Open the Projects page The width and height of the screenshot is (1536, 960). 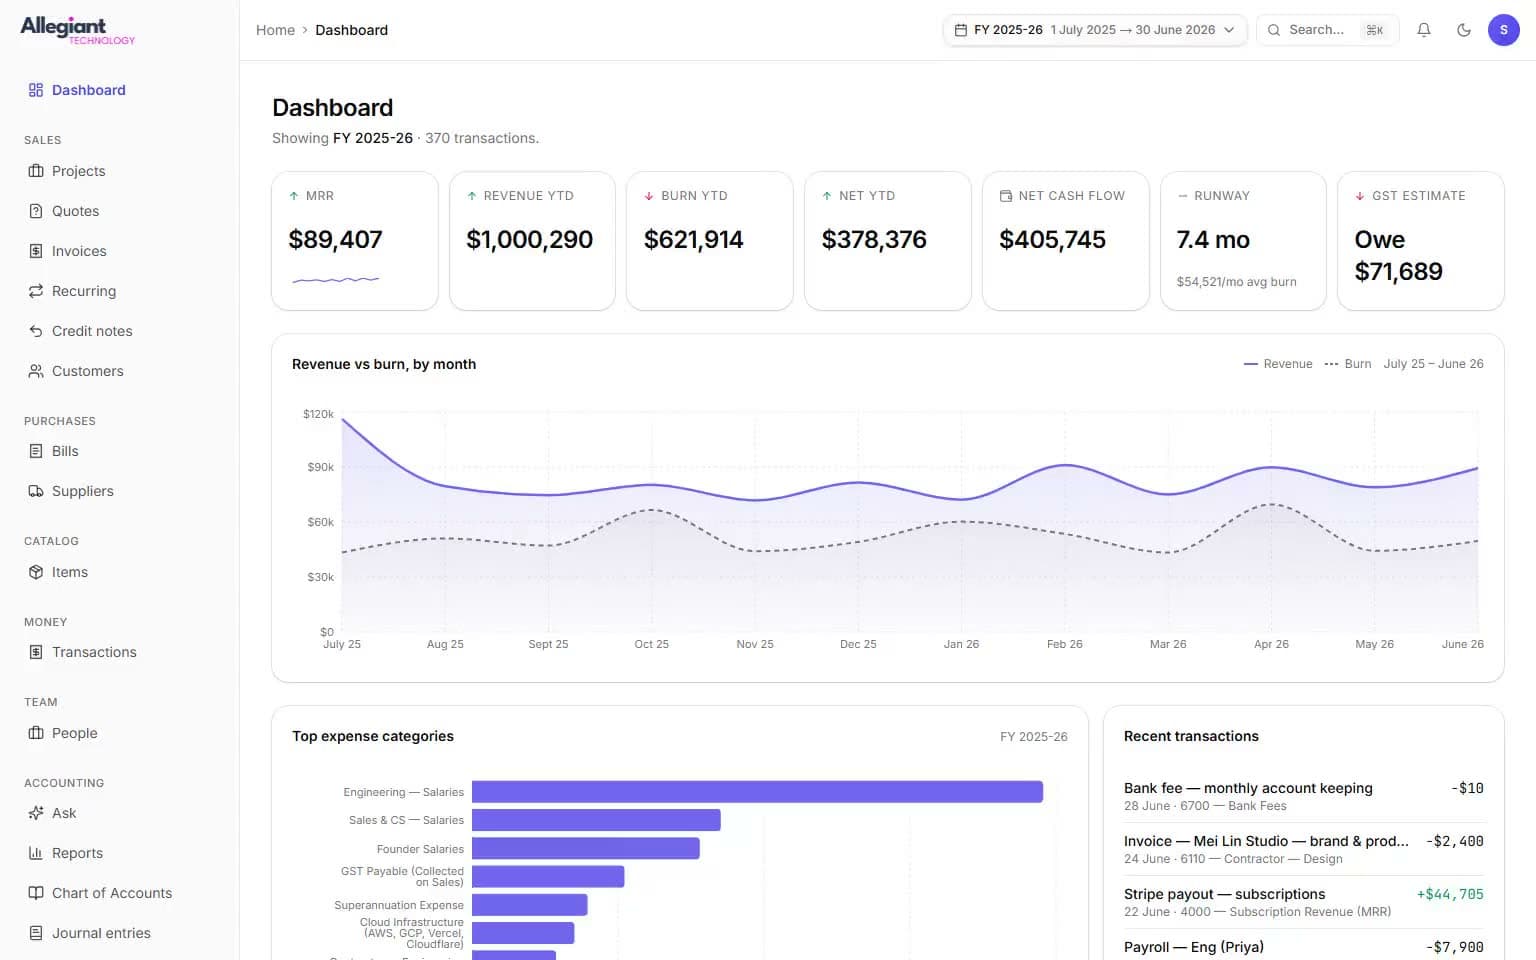click(78, 171)
